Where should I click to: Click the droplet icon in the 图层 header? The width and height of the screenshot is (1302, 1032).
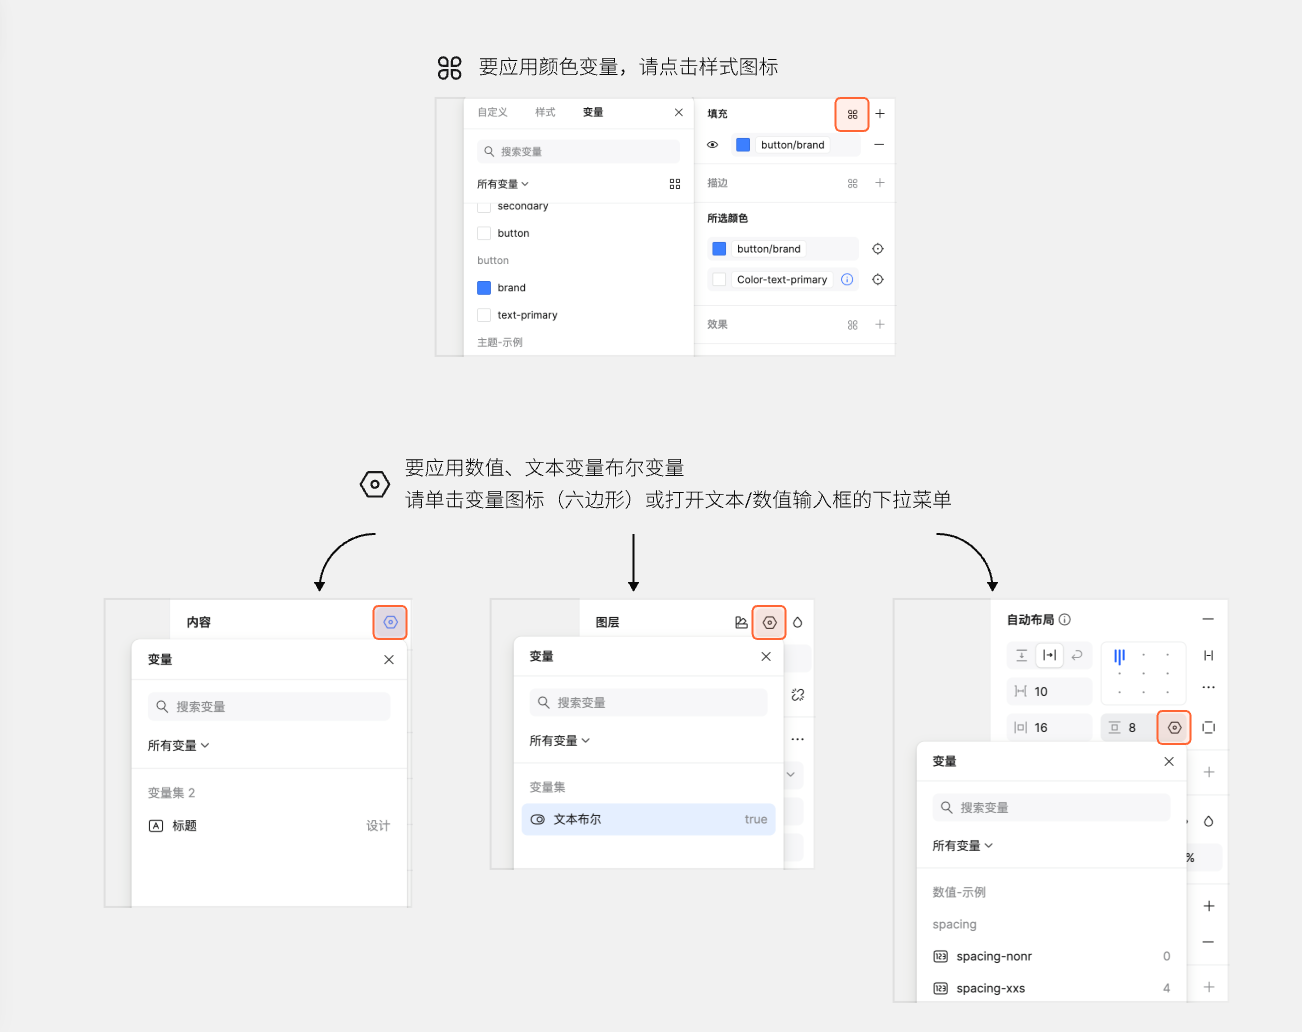point(798,622)
